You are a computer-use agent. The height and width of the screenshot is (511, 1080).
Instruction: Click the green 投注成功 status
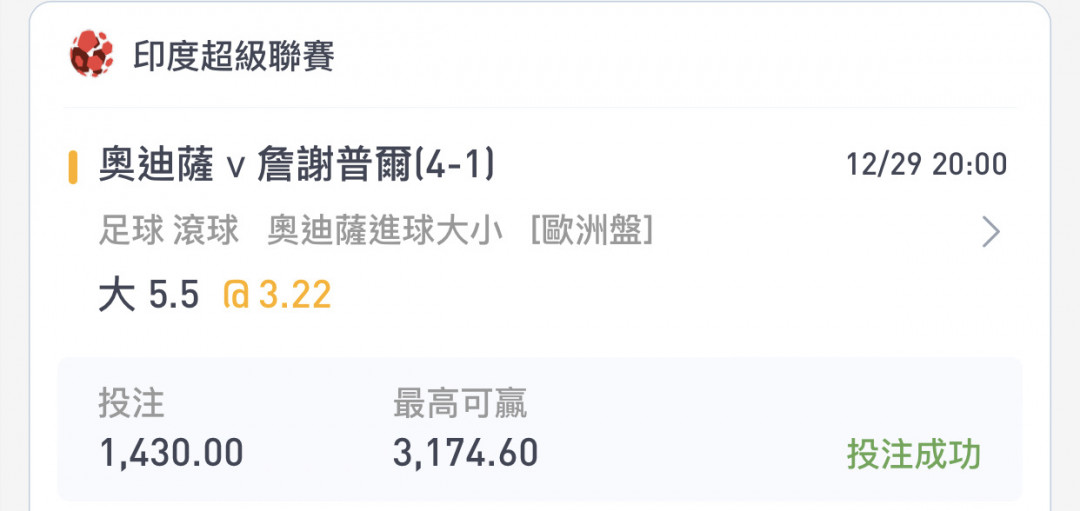pyautogui.click(x=913, y=455)
